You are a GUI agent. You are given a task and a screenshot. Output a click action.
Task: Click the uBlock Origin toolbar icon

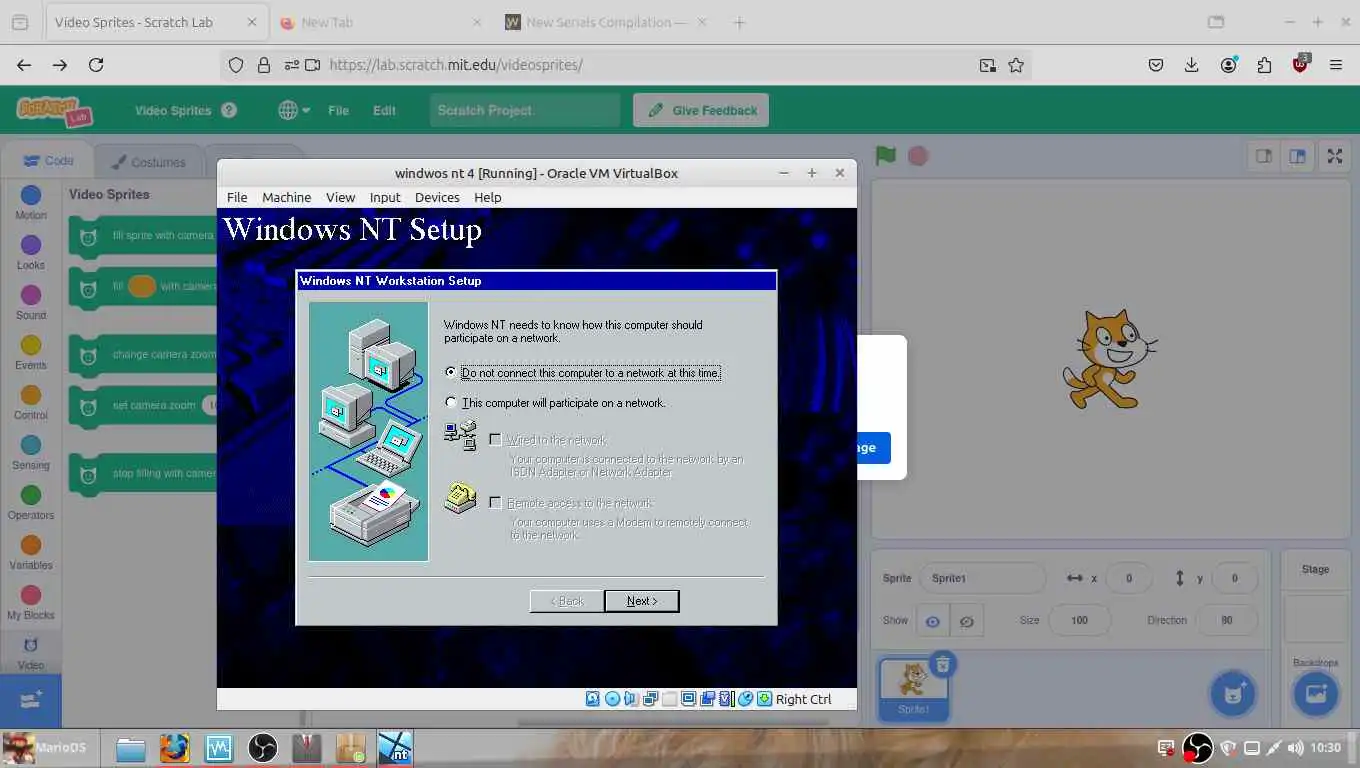[1300, 65]
